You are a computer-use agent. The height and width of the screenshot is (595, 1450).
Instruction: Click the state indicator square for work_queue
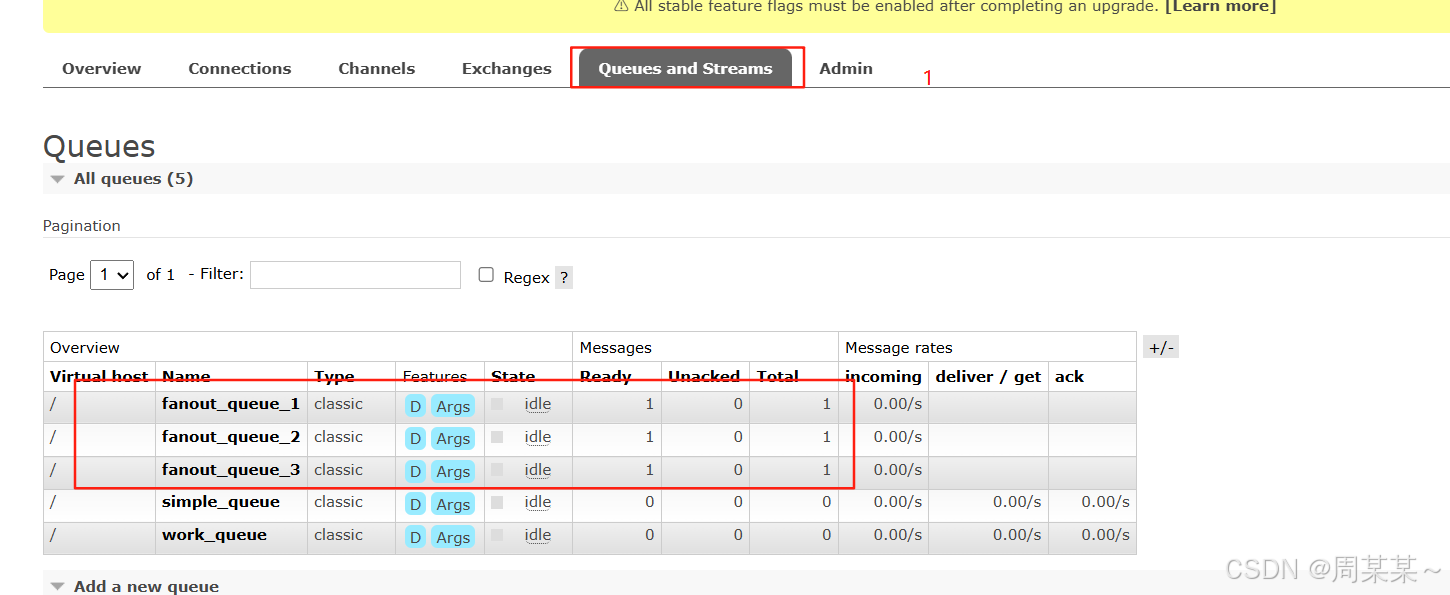497,535
